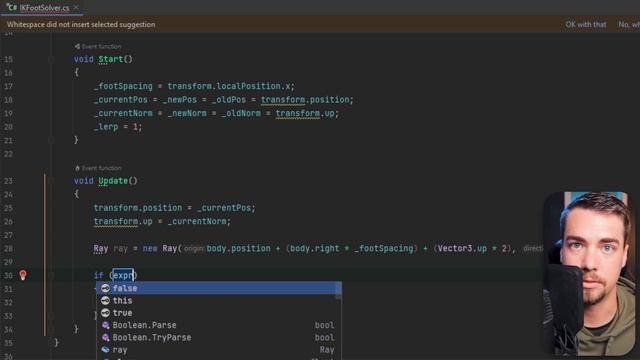The height and width of the screenshot is (360, 640).
Task: Select 'true' in completion list
Action: [x=219, y=313]
